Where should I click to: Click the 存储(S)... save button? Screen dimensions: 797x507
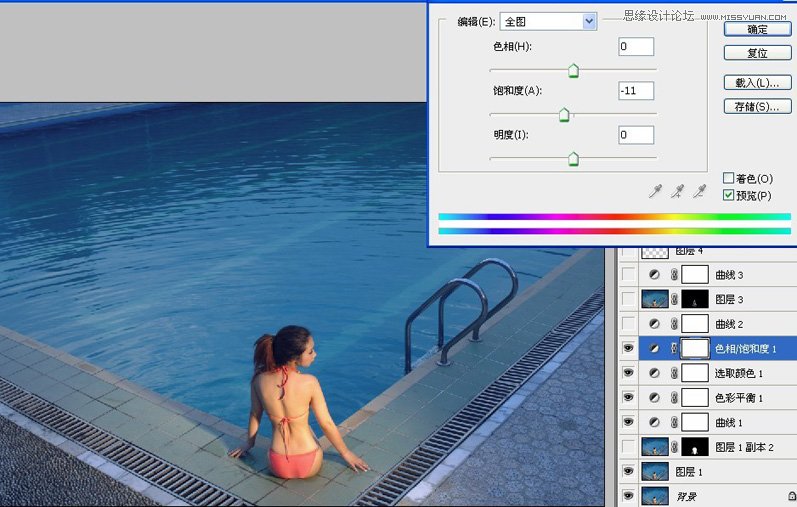coord(757,106)
